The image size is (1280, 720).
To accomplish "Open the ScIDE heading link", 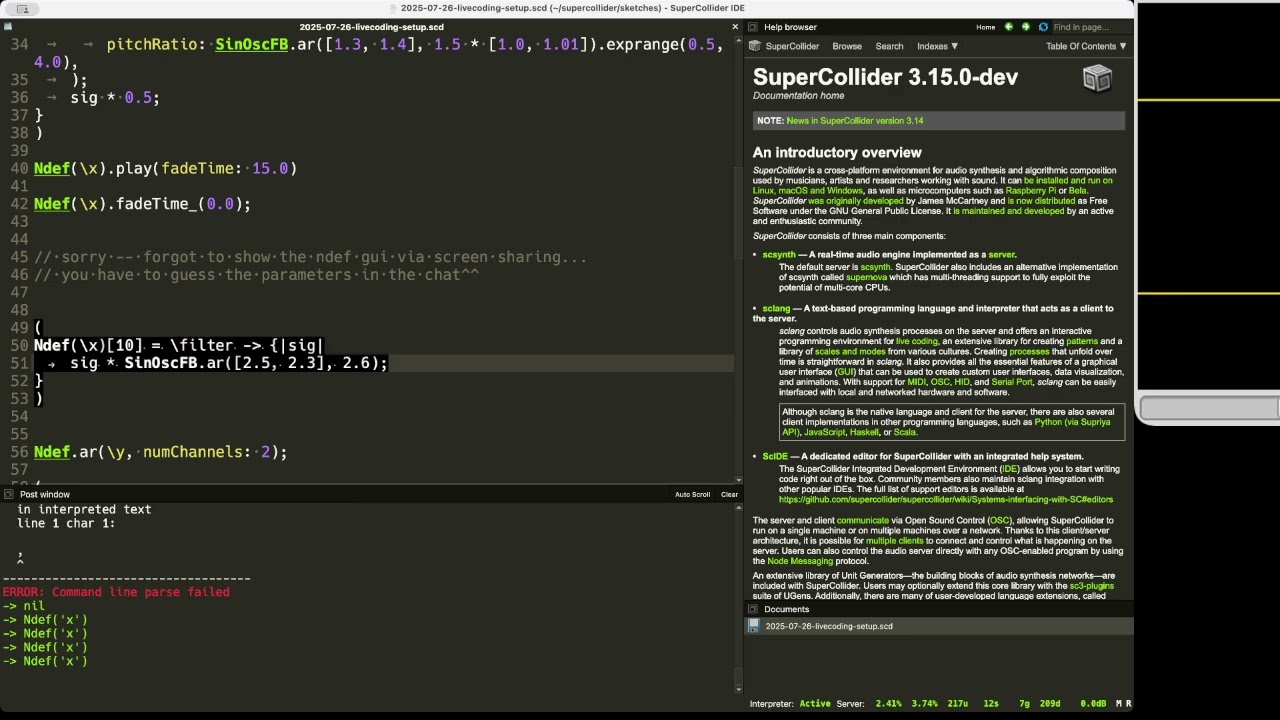I will (775, 456).
